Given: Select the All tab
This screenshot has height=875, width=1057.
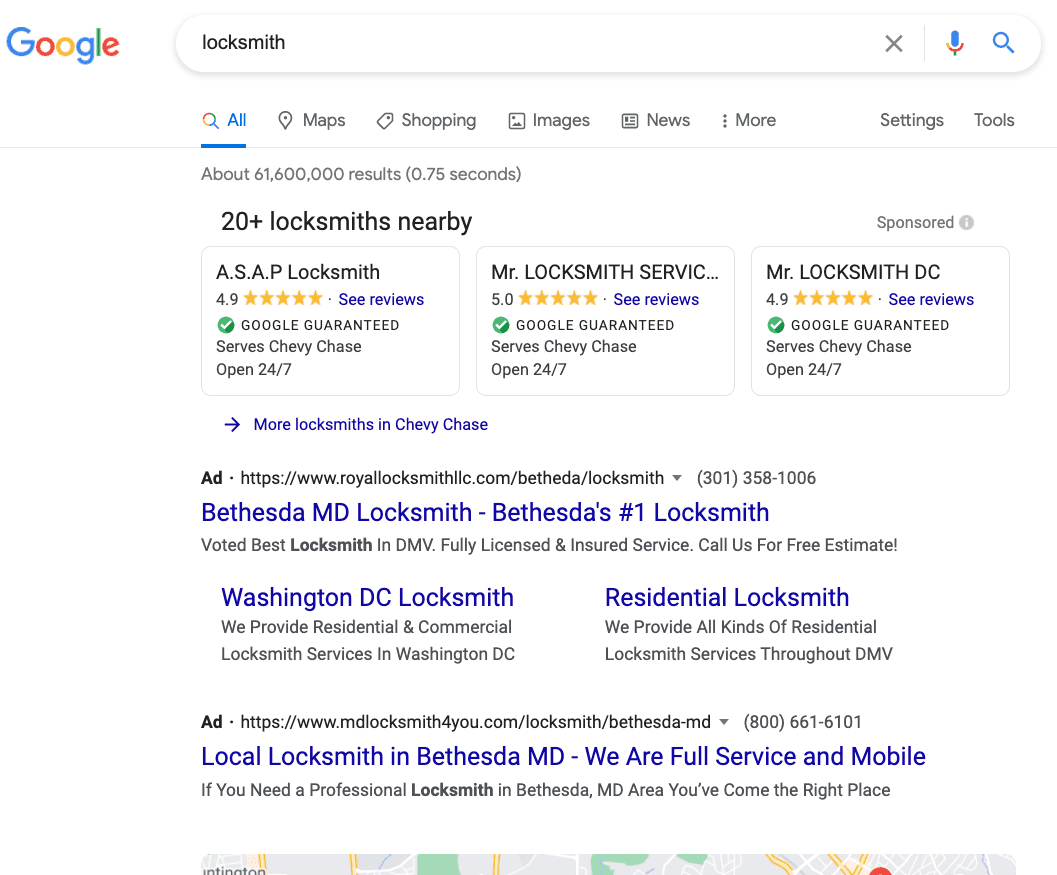Looking at the screenshot, I should [224, 121].
